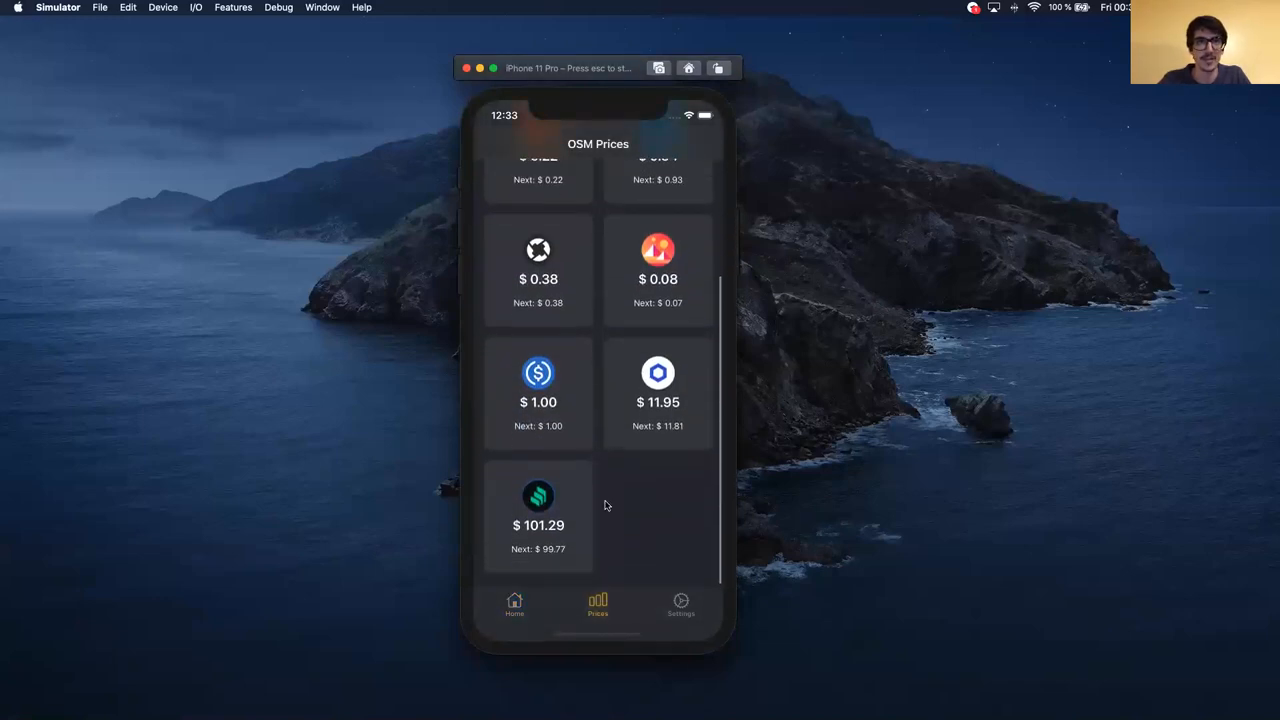Select the $ 0.08 price text

point(658,279)
